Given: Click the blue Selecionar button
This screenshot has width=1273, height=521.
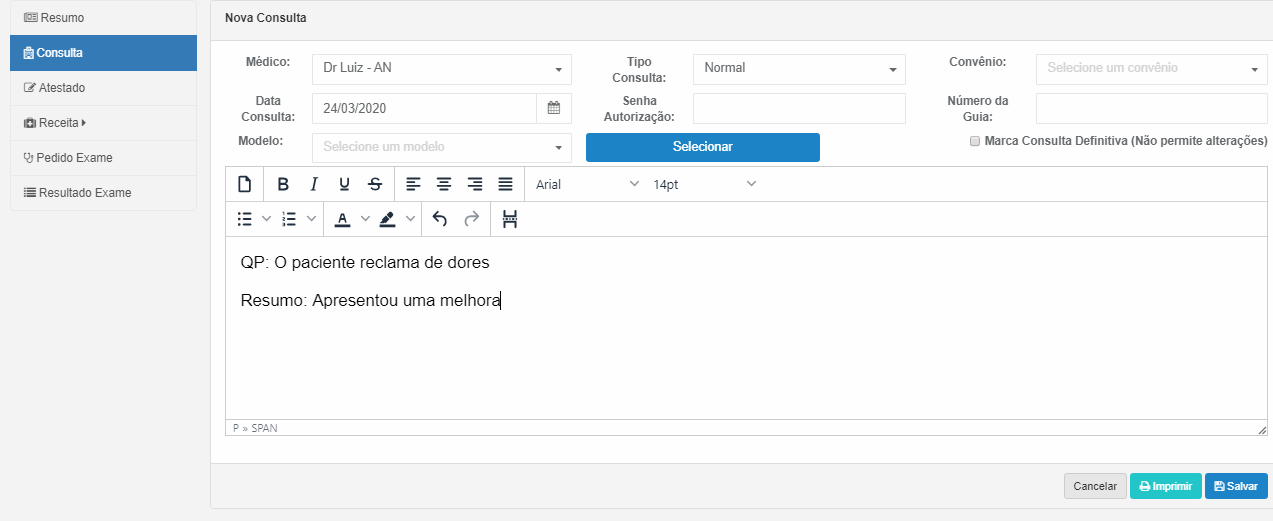Looking at the screenshot, I should click(x=702, y=147).
